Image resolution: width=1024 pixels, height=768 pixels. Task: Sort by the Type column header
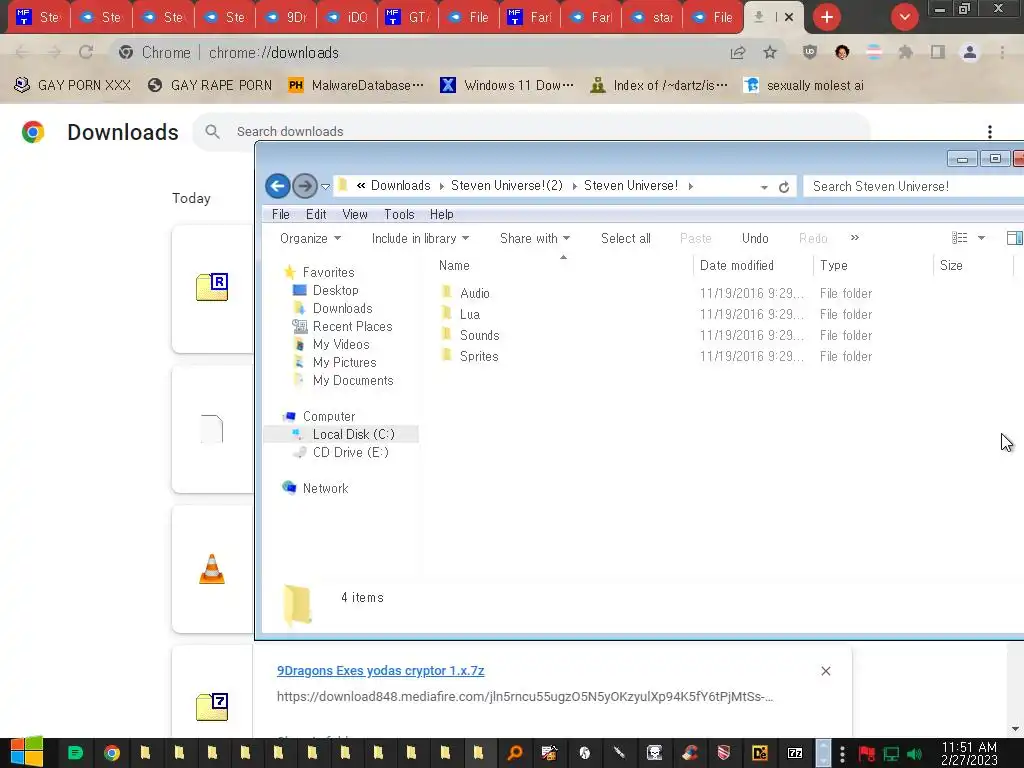pos(833,265)
